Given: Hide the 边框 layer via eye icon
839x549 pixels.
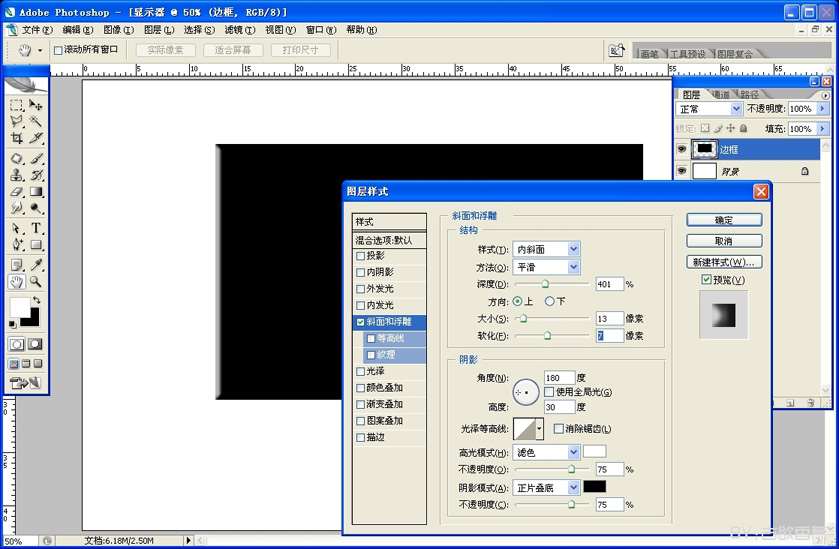Looking at the screenshot, I should [682, 148].
